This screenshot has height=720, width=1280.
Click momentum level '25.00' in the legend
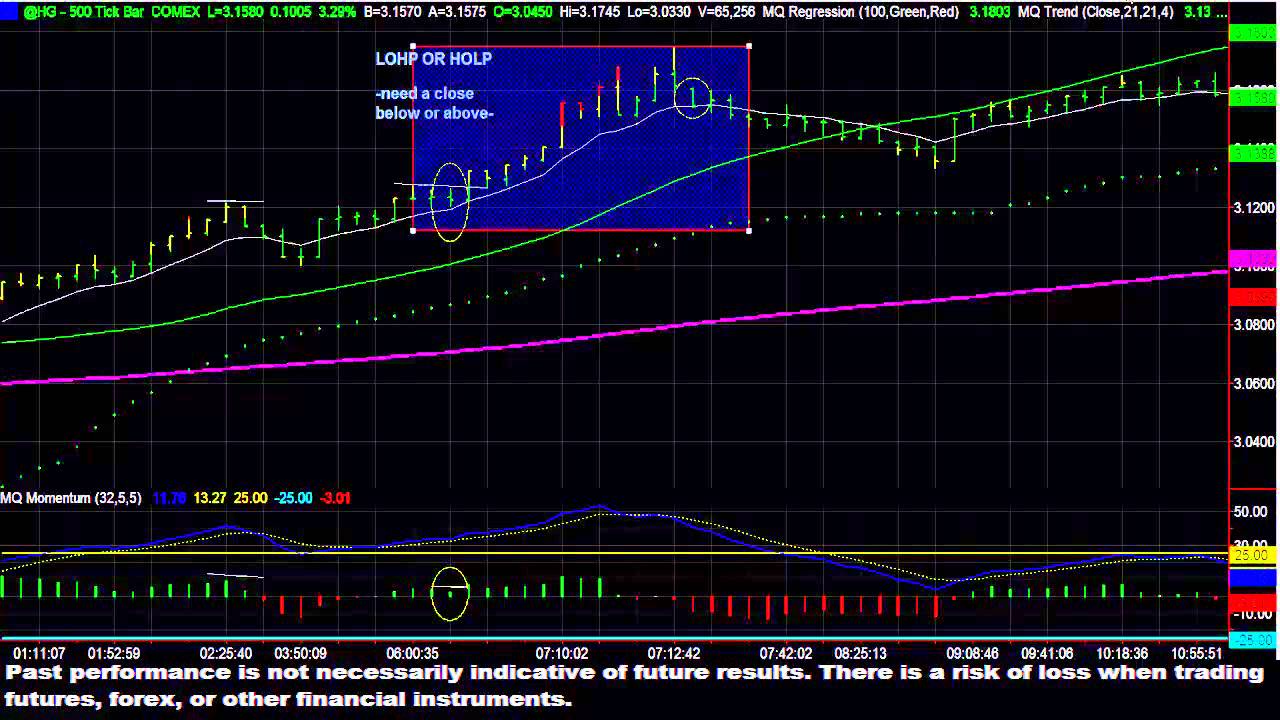(251, 498)
